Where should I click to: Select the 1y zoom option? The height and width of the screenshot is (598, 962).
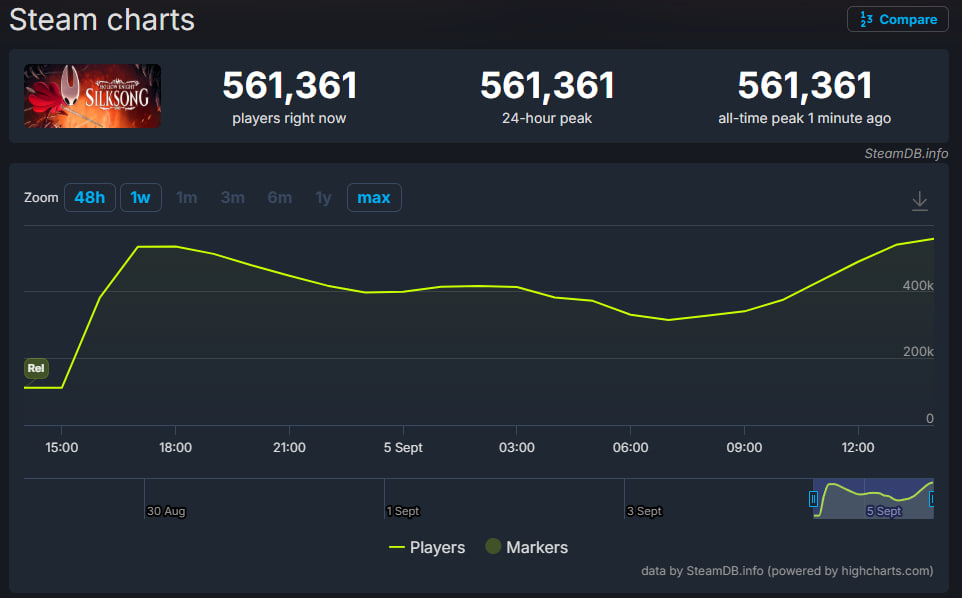[x=323, y=197]
